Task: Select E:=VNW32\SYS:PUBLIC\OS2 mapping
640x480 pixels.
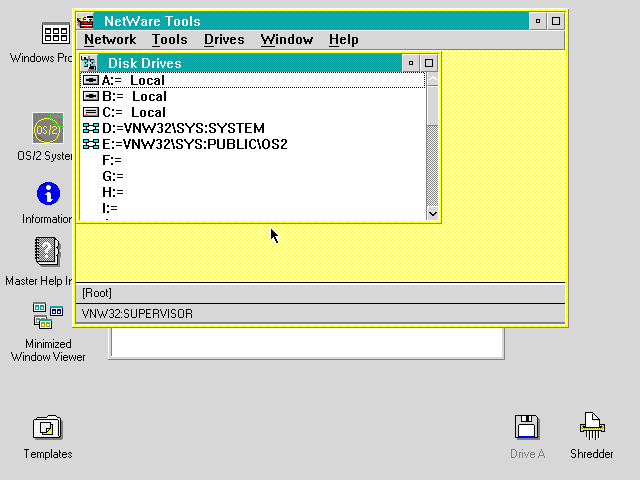Action: pos(253,144)
